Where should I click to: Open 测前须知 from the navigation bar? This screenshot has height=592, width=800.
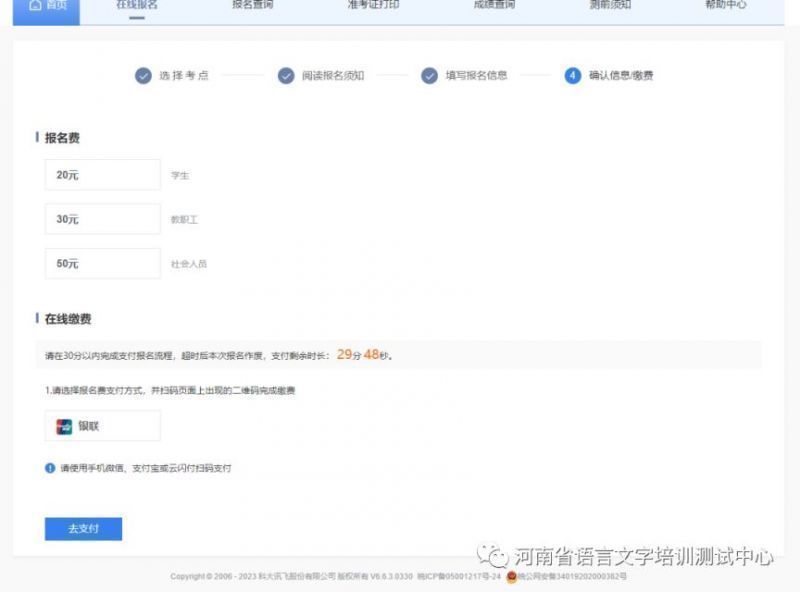click(613, 5)
